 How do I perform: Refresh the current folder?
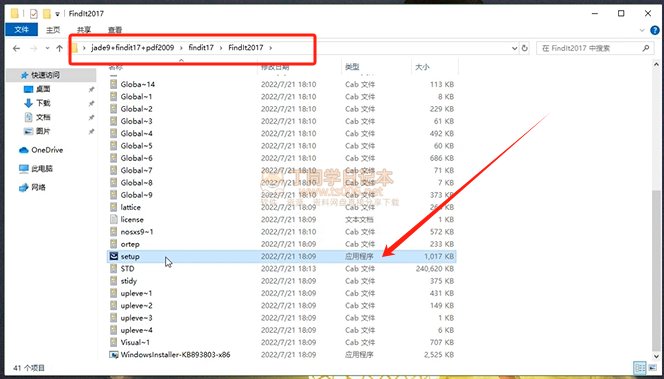525,48
